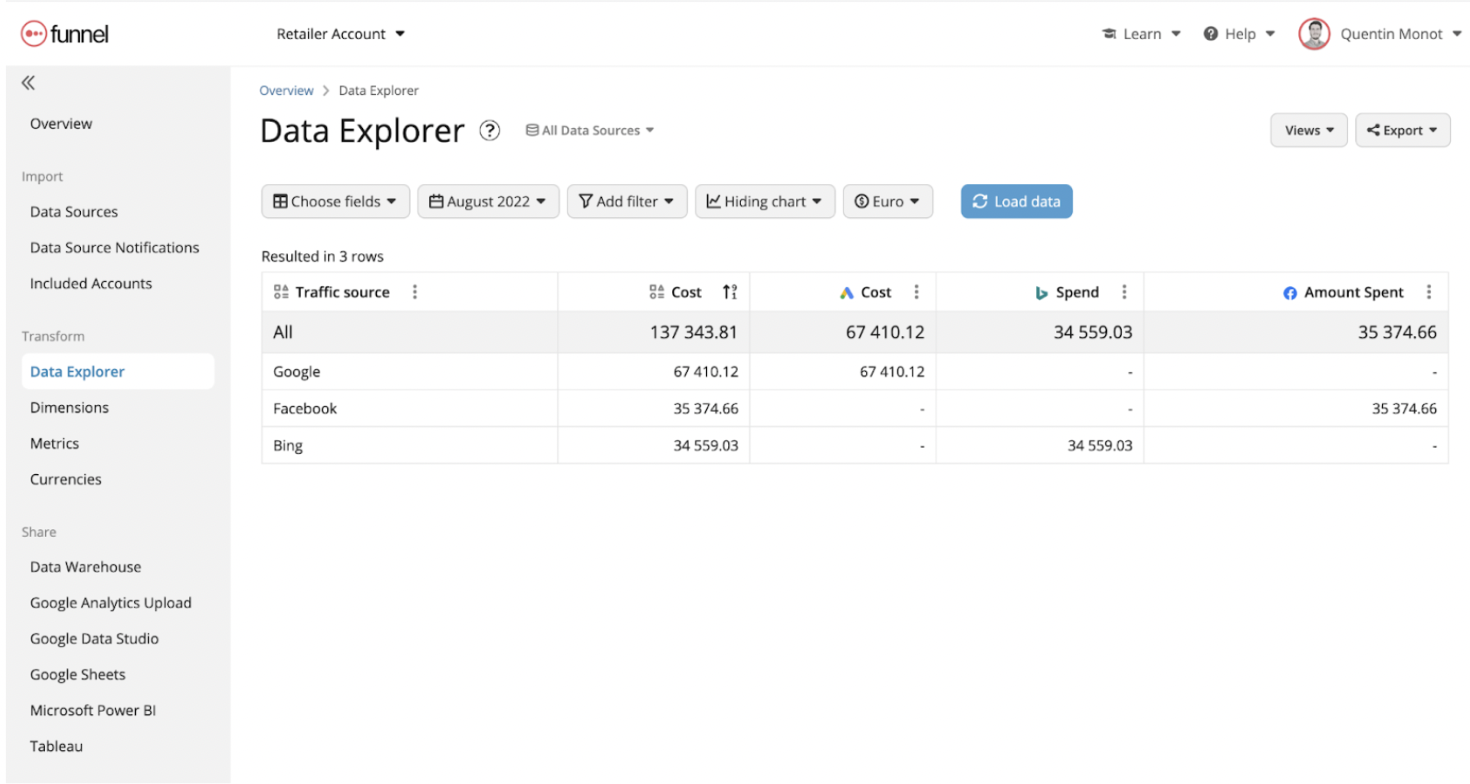The image size is (1470, 784).
Task: Expand the August 2022 date picker
Action: point(488,201)
